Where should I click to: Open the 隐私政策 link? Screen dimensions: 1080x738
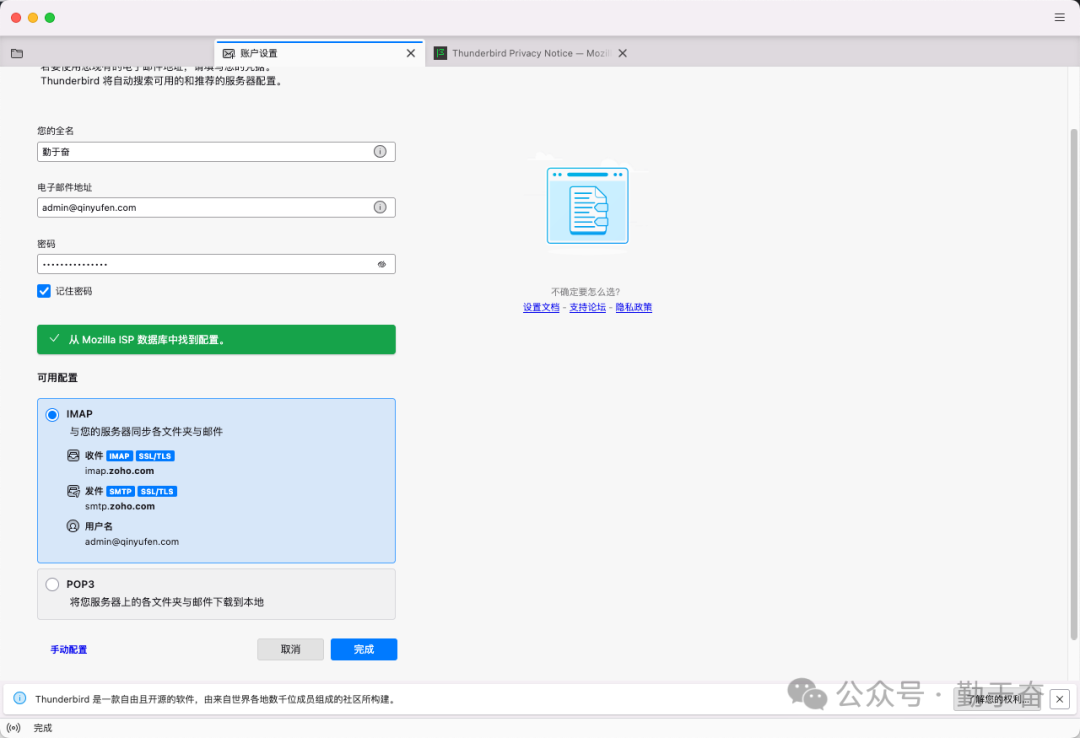(x=634, y=307)
